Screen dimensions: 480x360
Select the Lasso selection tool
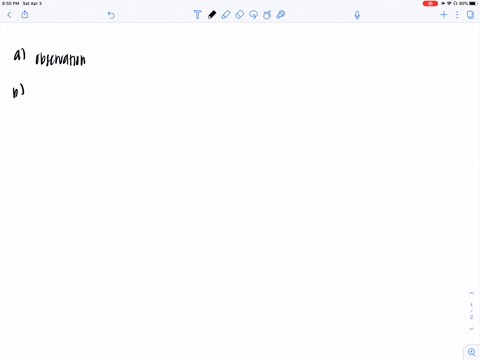tap(253, 15)
